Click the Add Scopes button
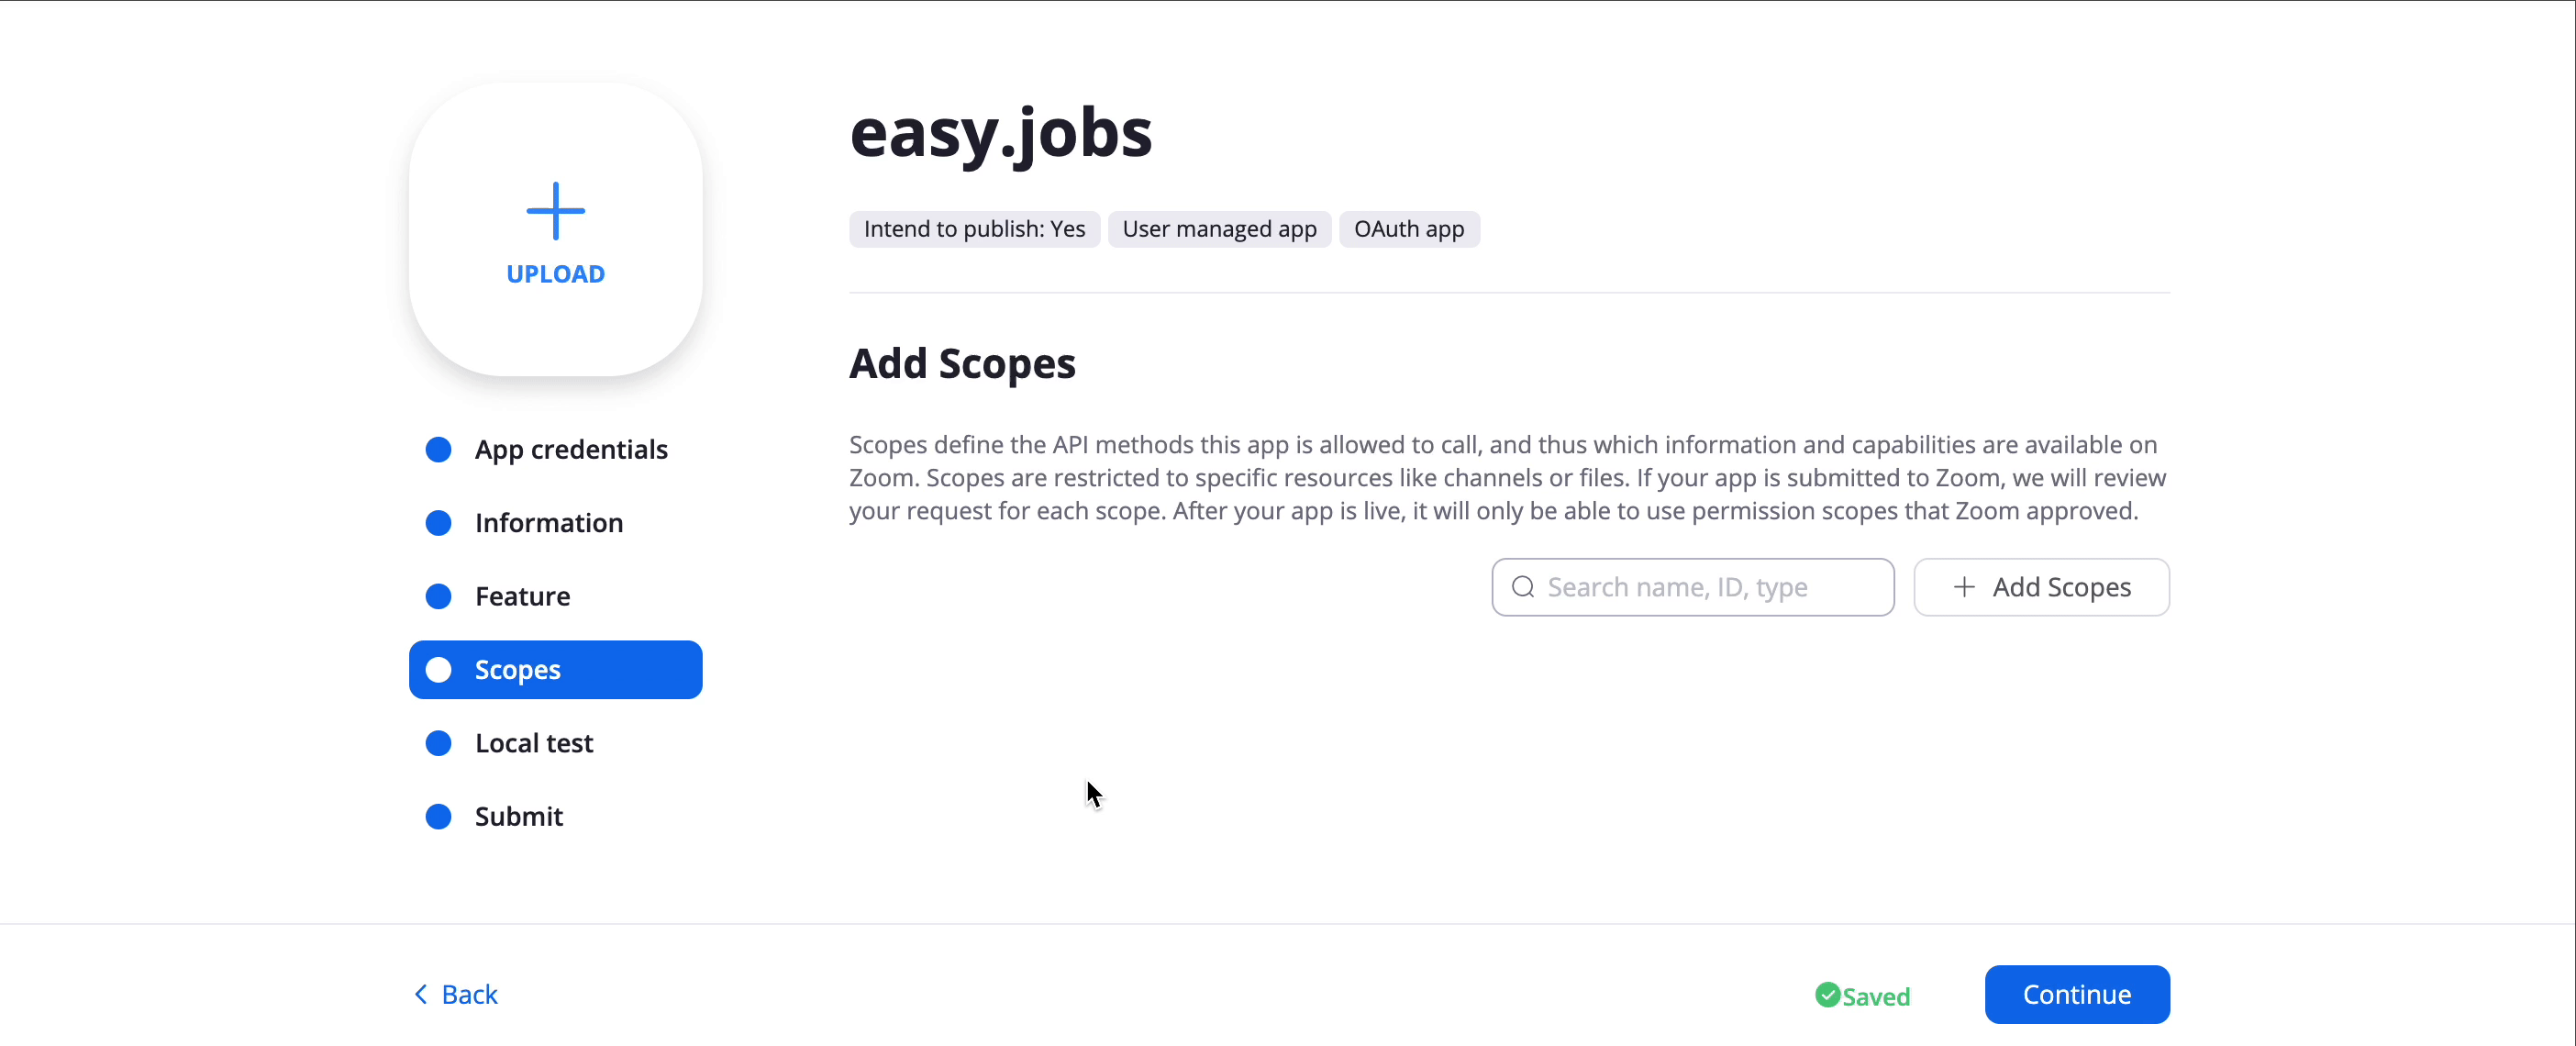 pyautogui.click(x=2041, y=587)
